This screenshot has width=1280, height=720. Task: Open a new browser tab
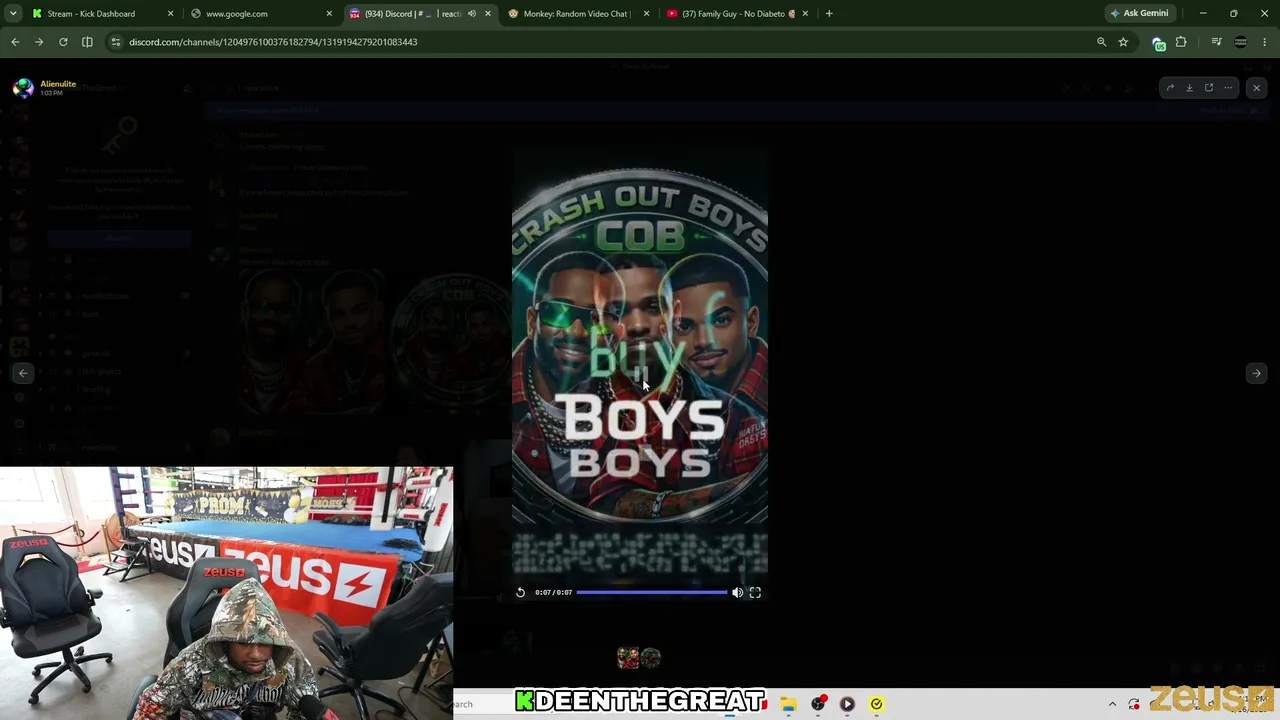829,14
